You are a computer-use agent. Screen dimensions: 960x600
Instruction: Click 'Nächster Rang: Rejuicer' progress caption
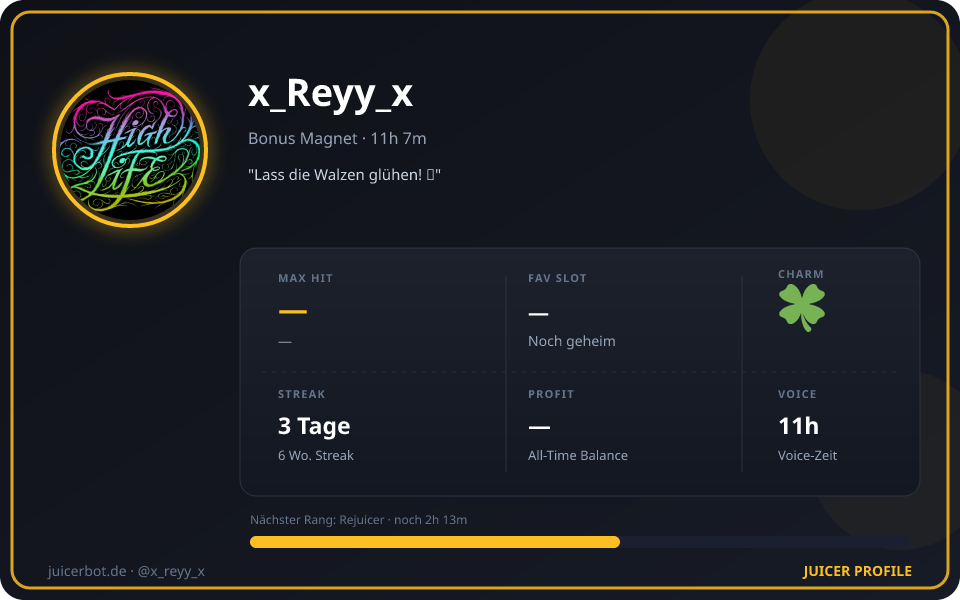tap(358, 520)
